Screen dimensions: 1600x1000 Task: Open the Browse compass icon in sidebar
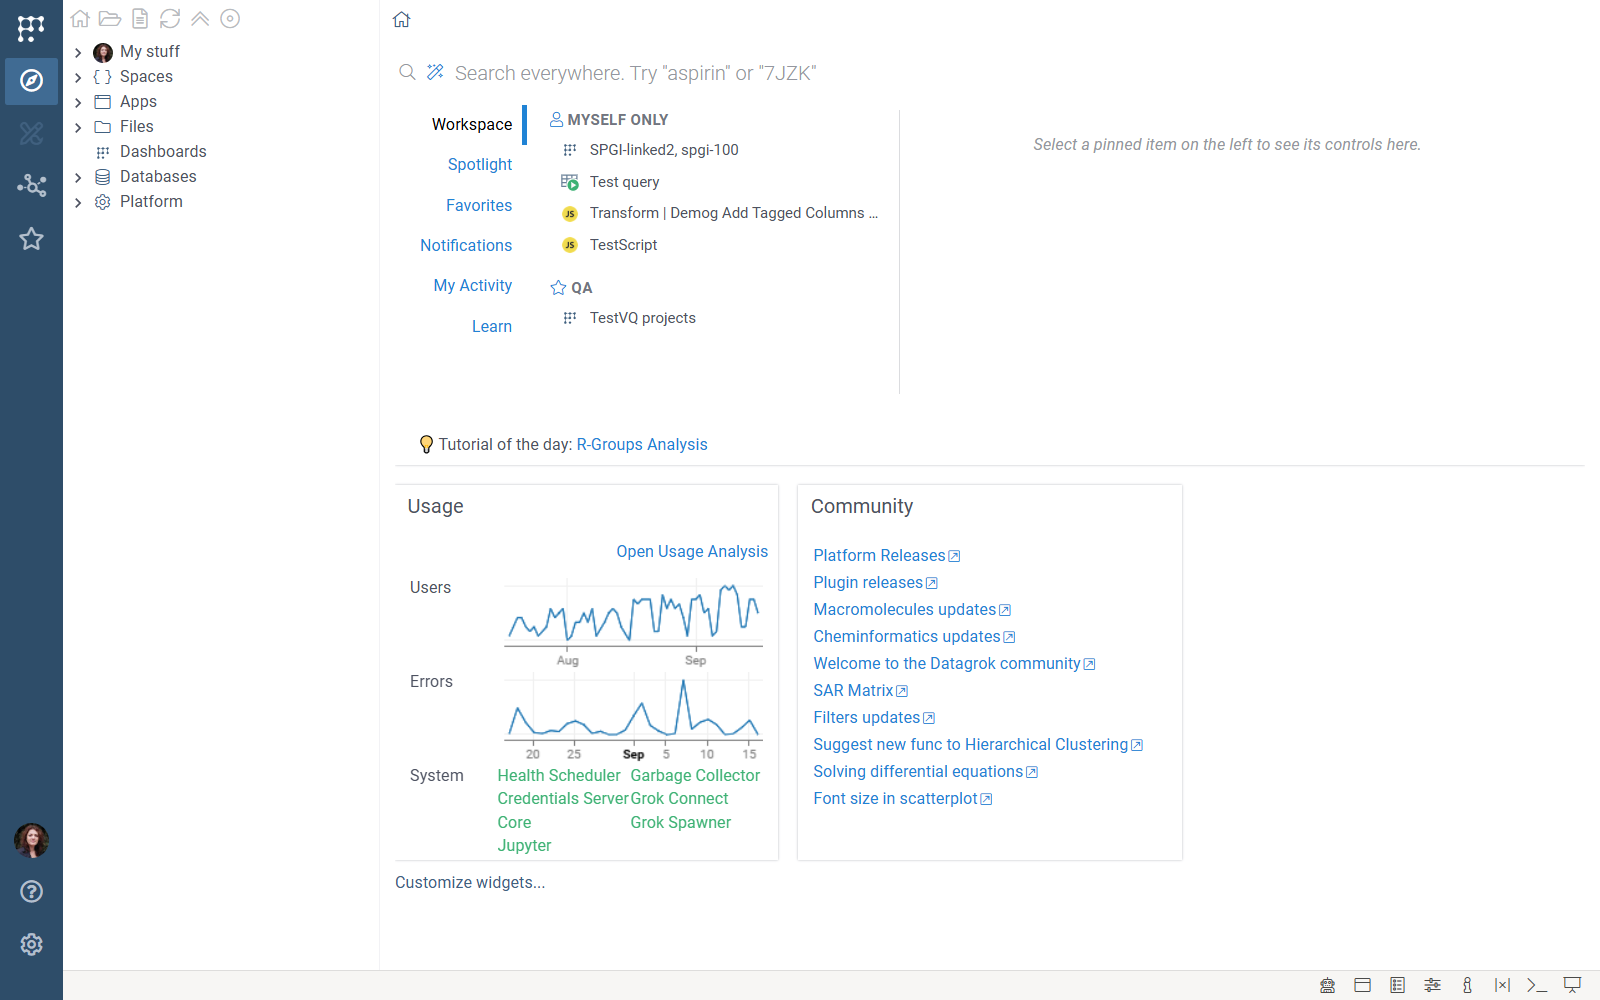31,81
